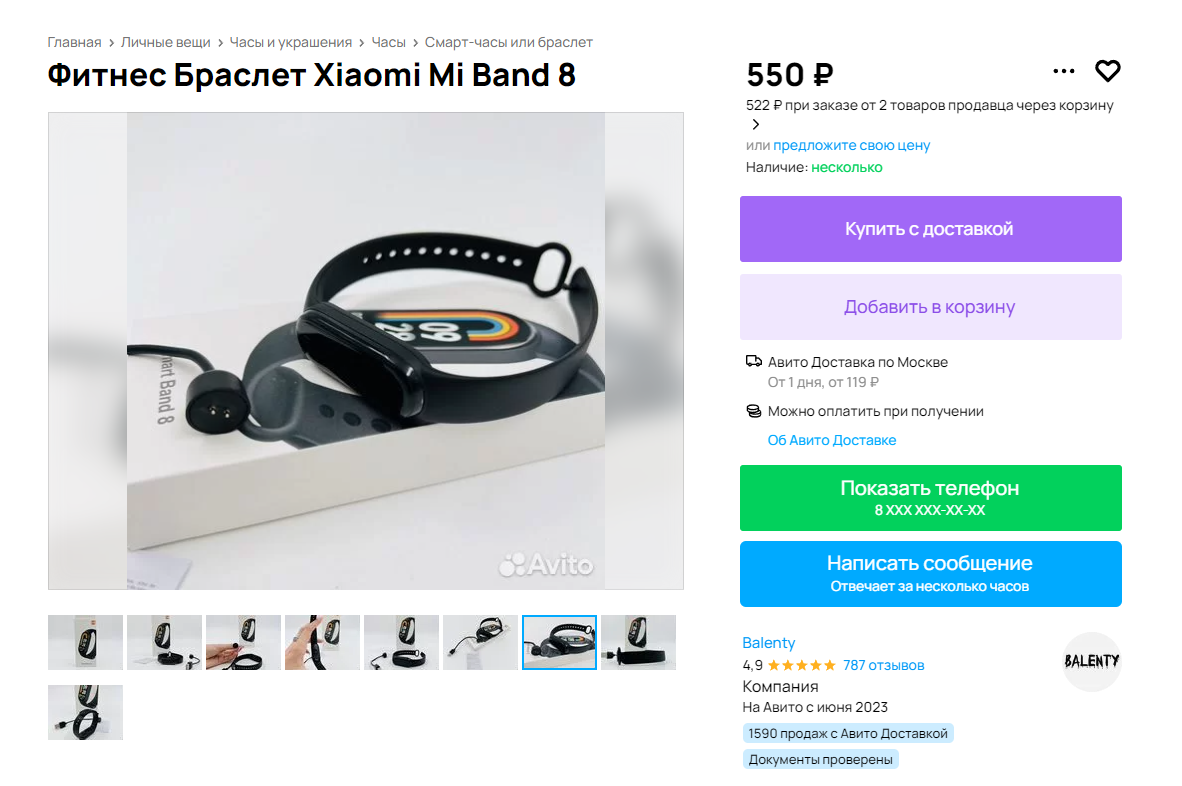This screenshot has width=1182, height=786.
Task: Add listing to favorites with heart icon
Action: [x=1107, y=71]
